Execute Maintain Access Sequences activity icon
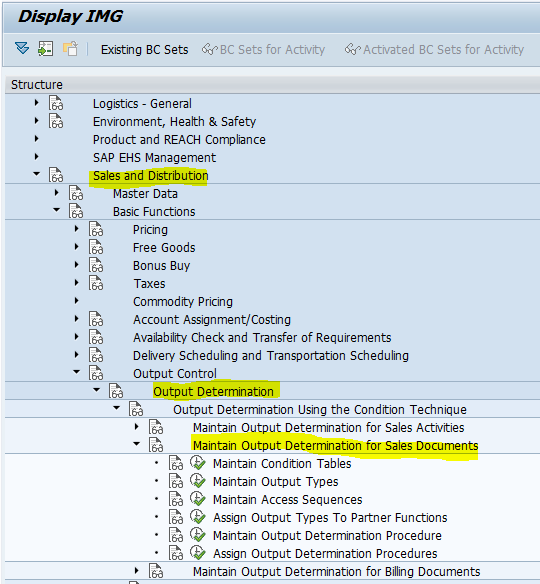540x584 pixels. (x=198, y=499)
